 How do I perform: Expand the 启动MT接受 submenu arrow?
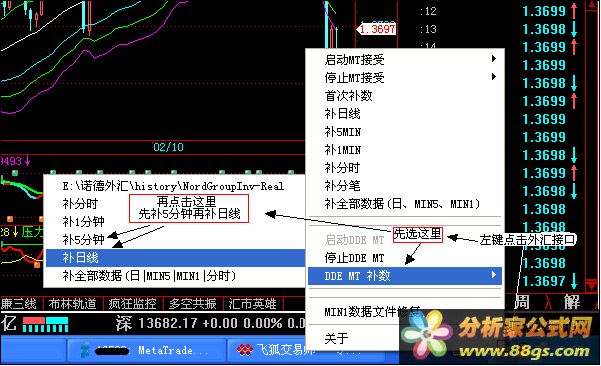494,59
